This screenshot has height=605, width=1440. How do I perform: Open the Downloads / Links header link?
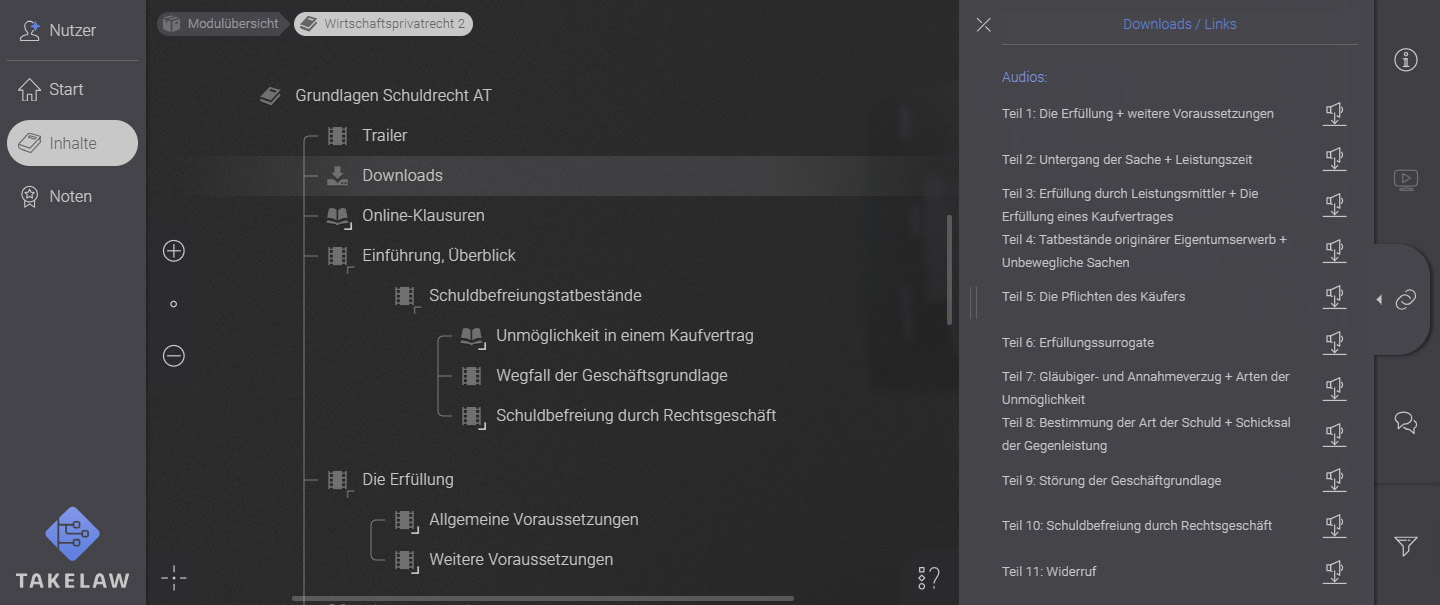(1179, 23)
